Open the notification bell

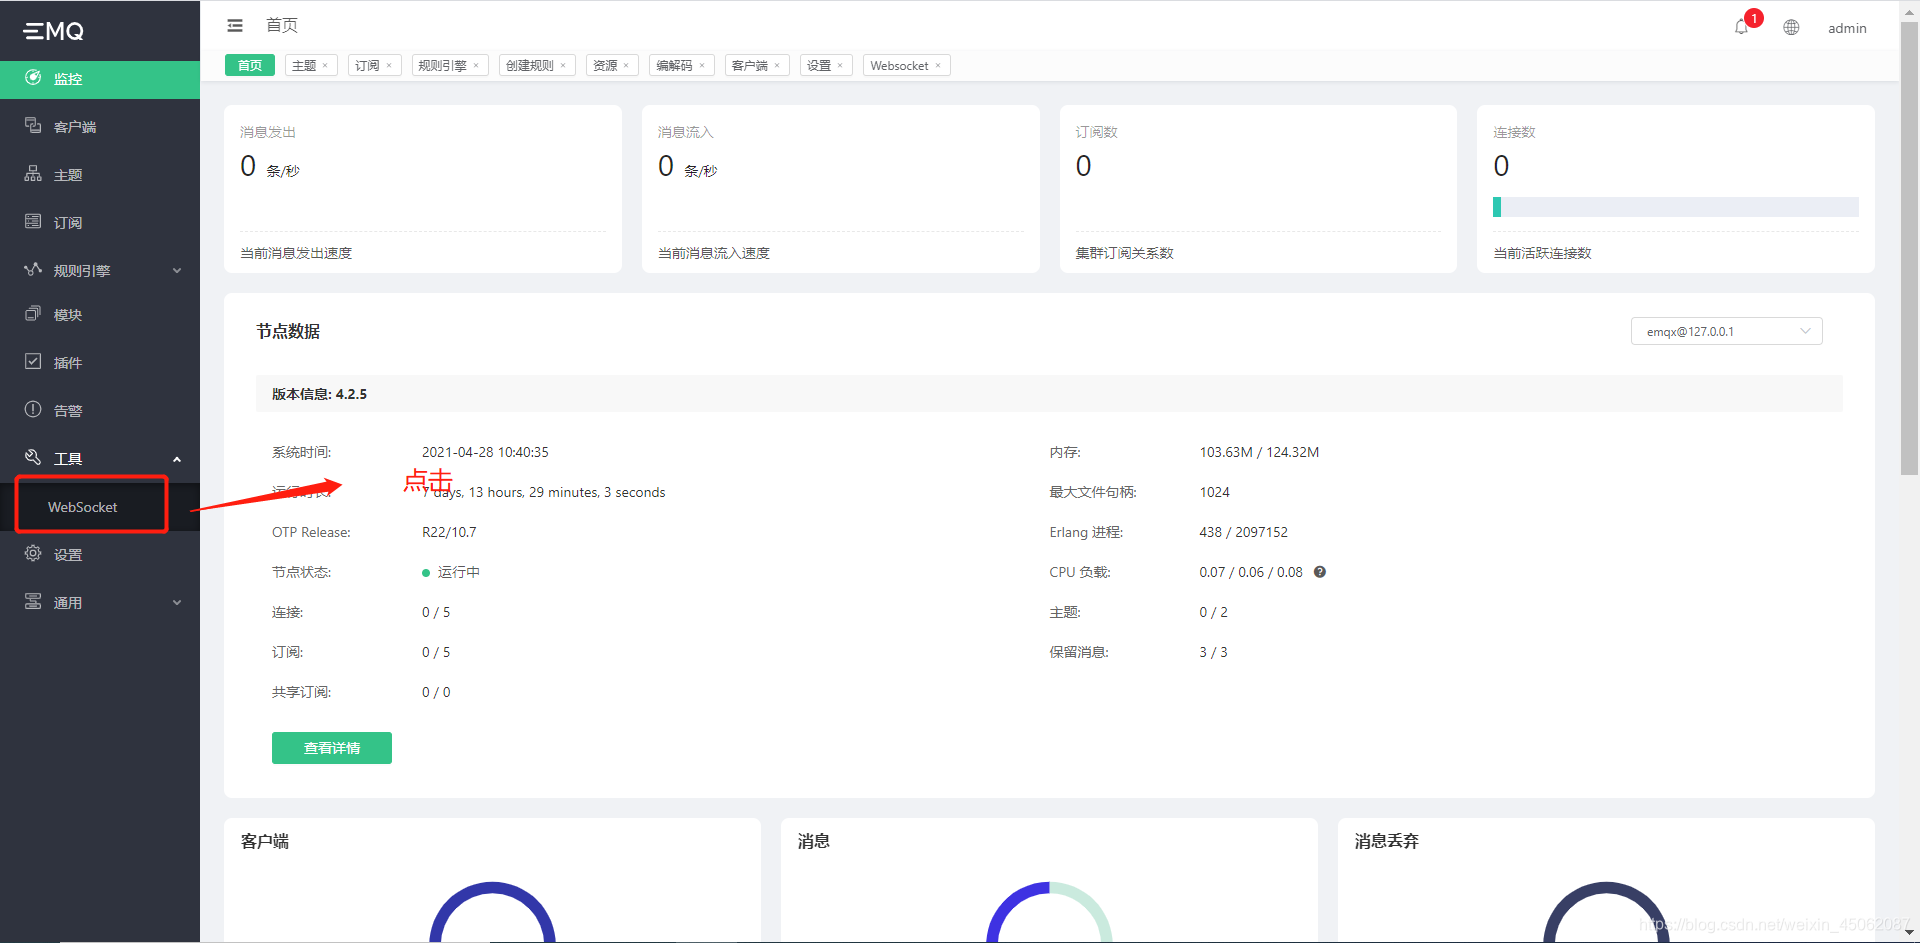(1741, 27)
